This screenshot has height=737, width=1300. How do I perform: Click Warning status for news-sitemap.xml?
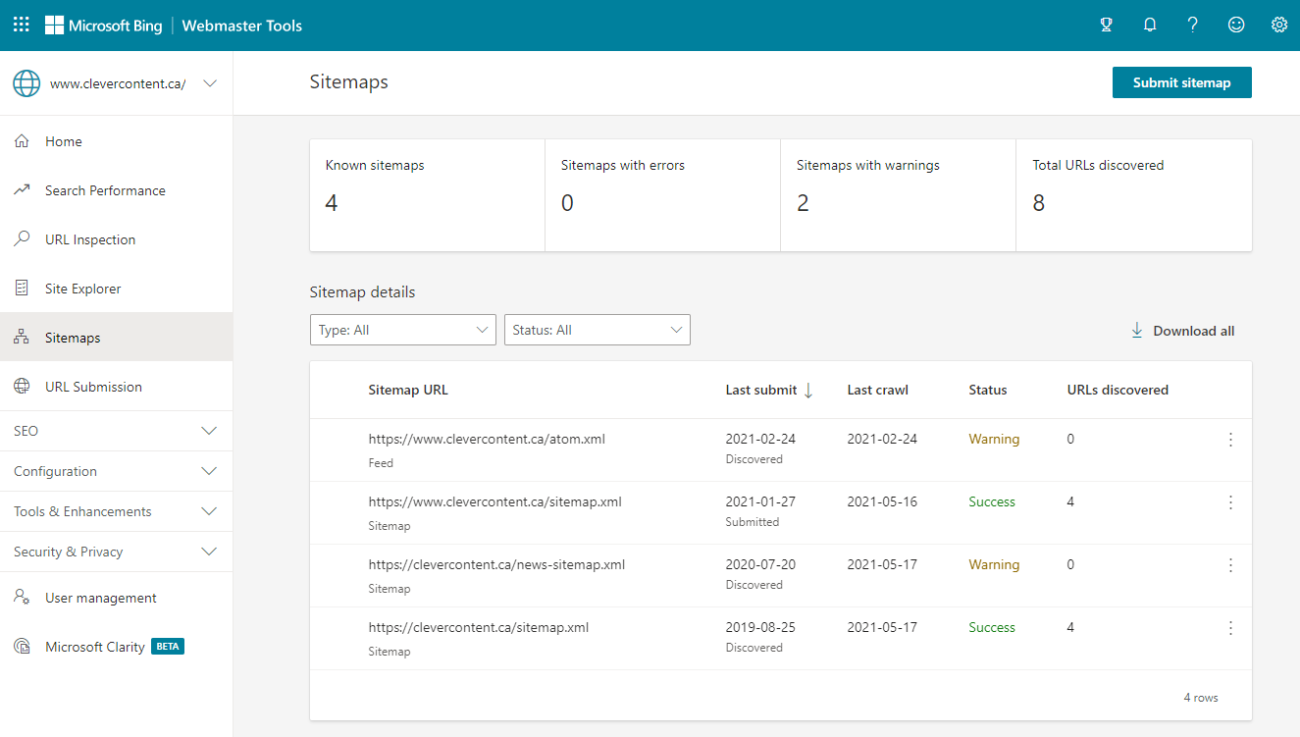994,565
